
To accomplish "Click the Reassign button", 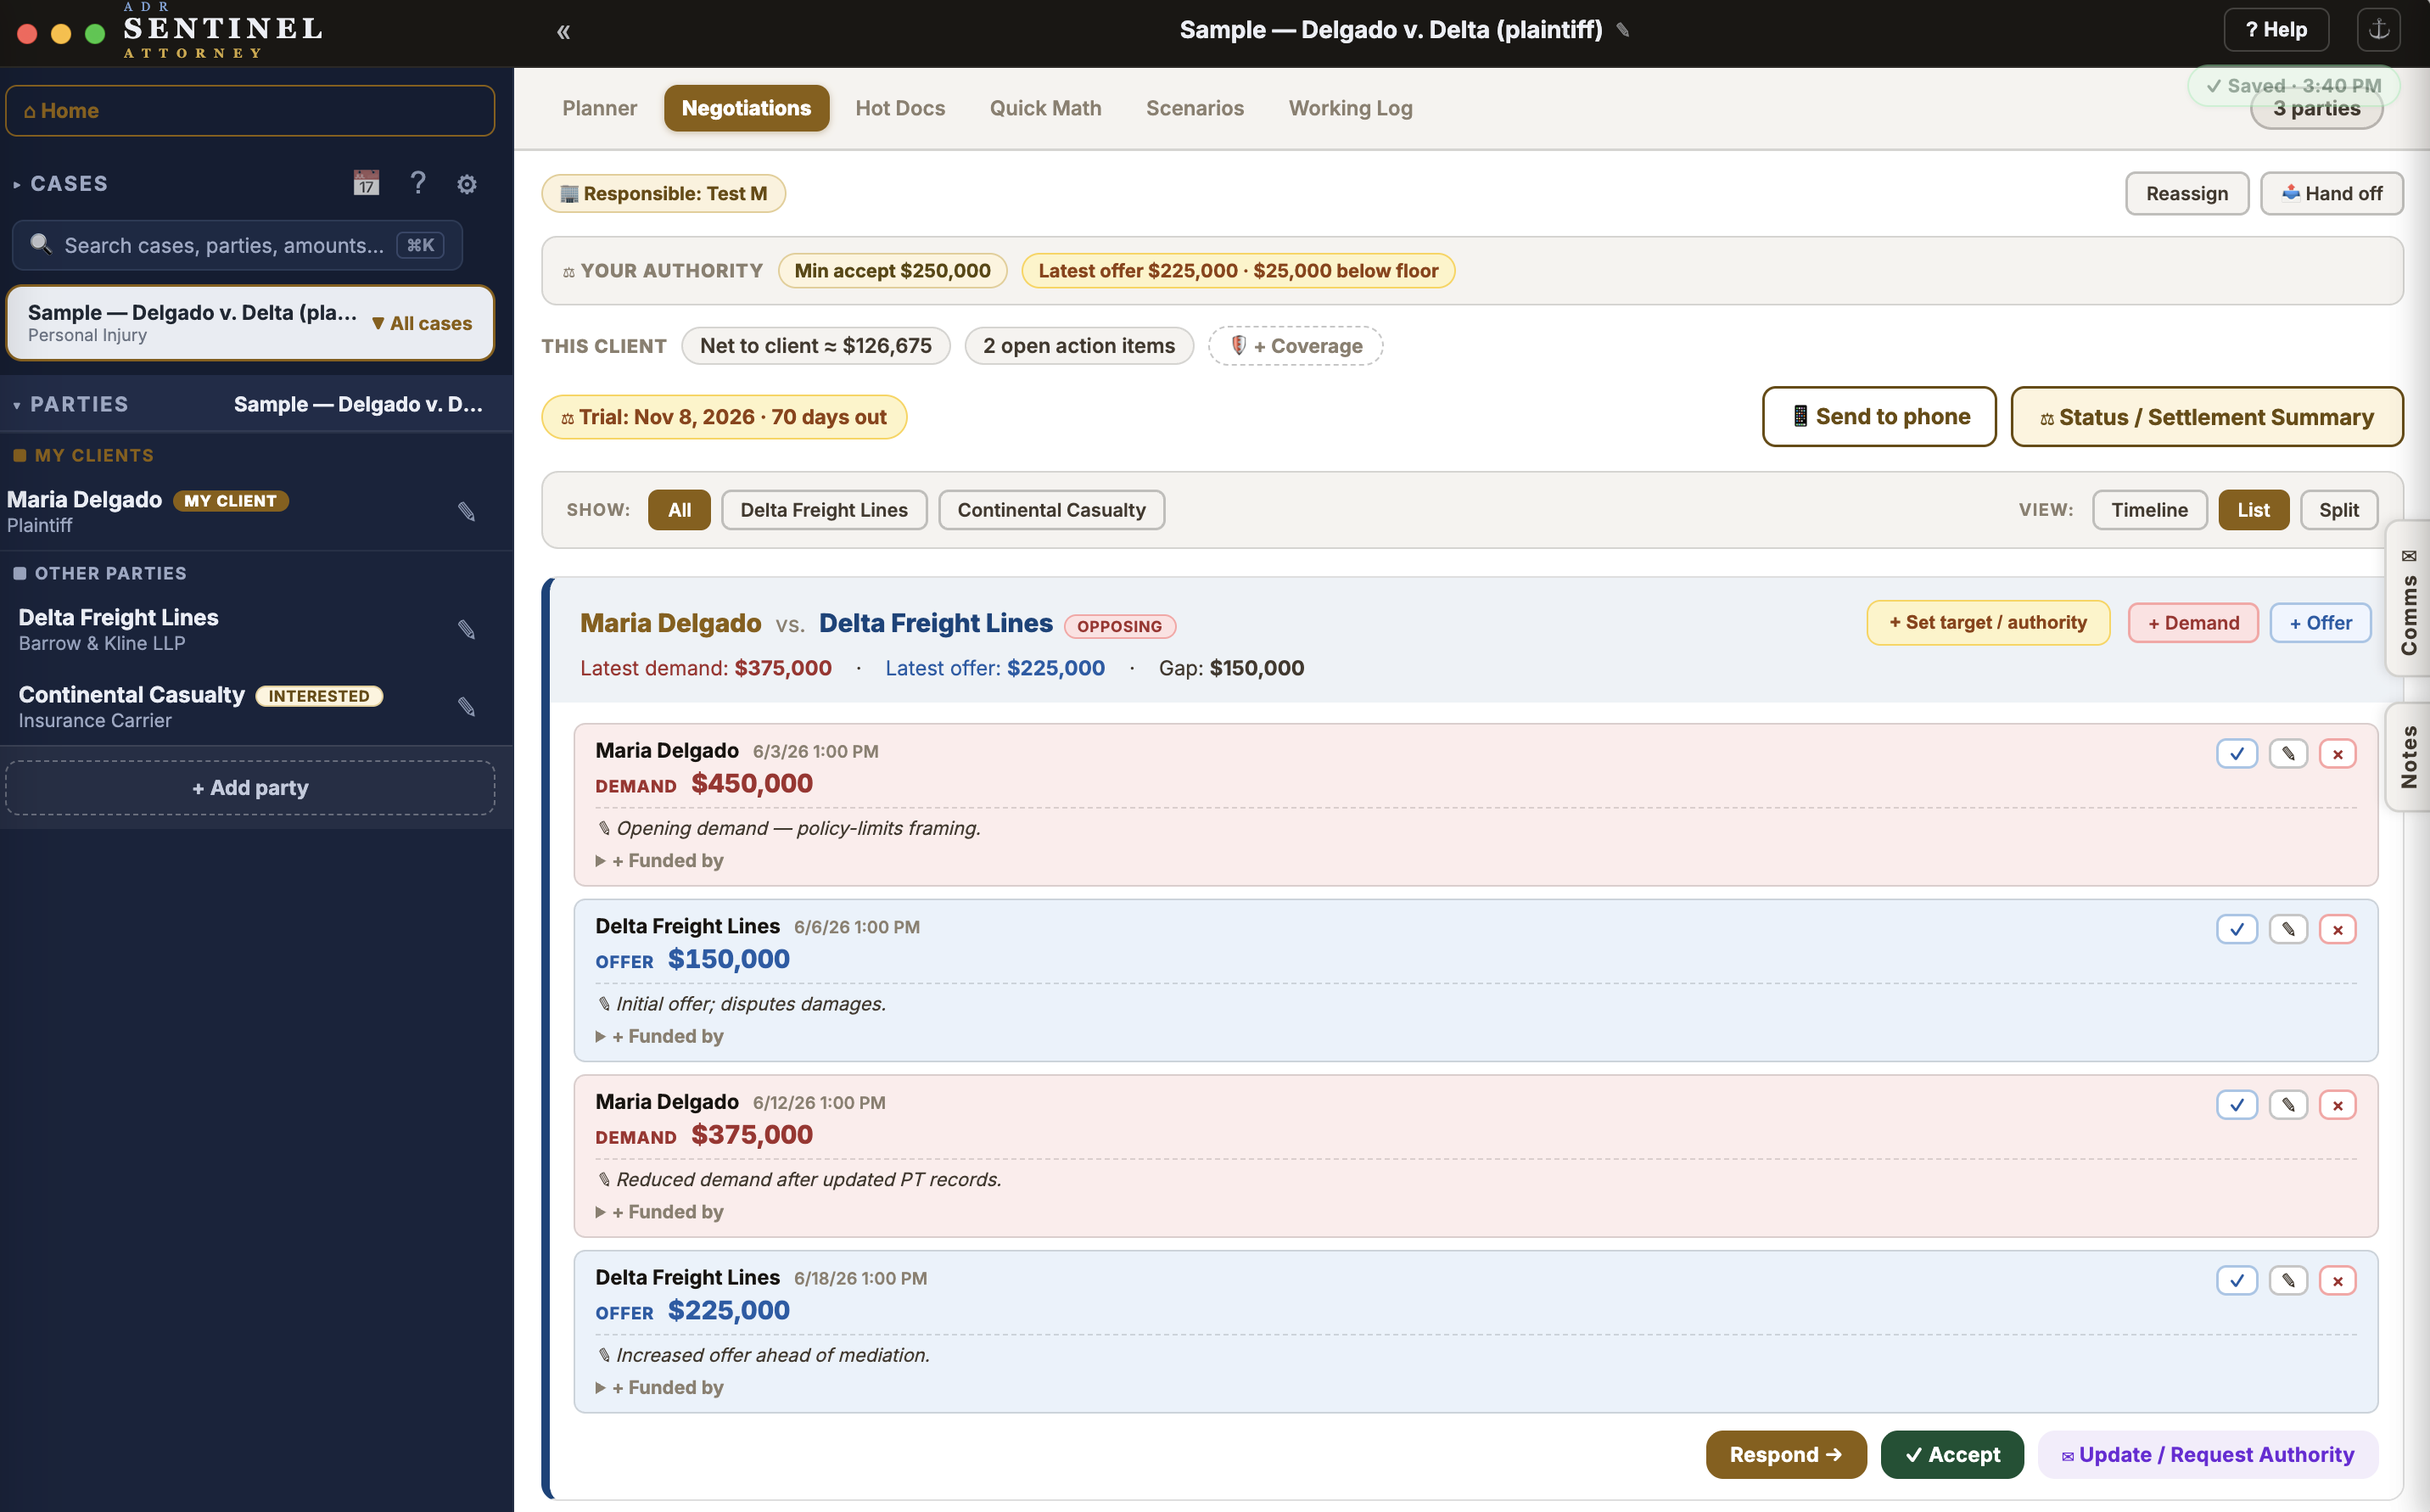I will pyautogui.click(x=2186, y=193).
